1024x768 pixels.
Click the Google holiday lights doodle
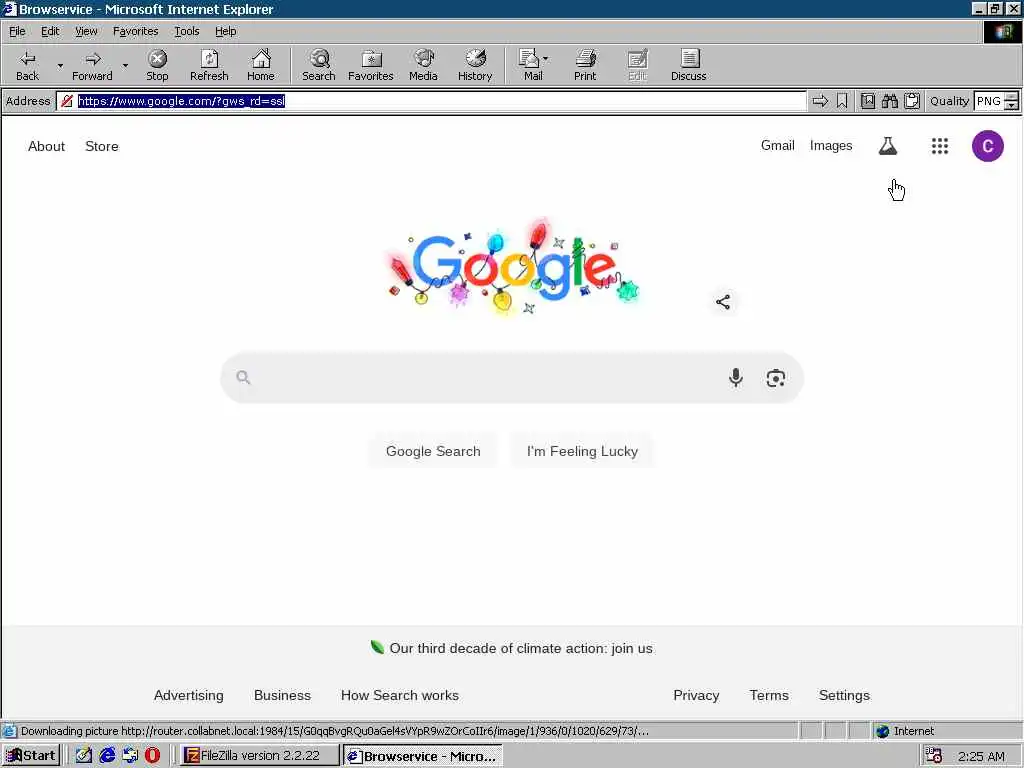point(513,266)
